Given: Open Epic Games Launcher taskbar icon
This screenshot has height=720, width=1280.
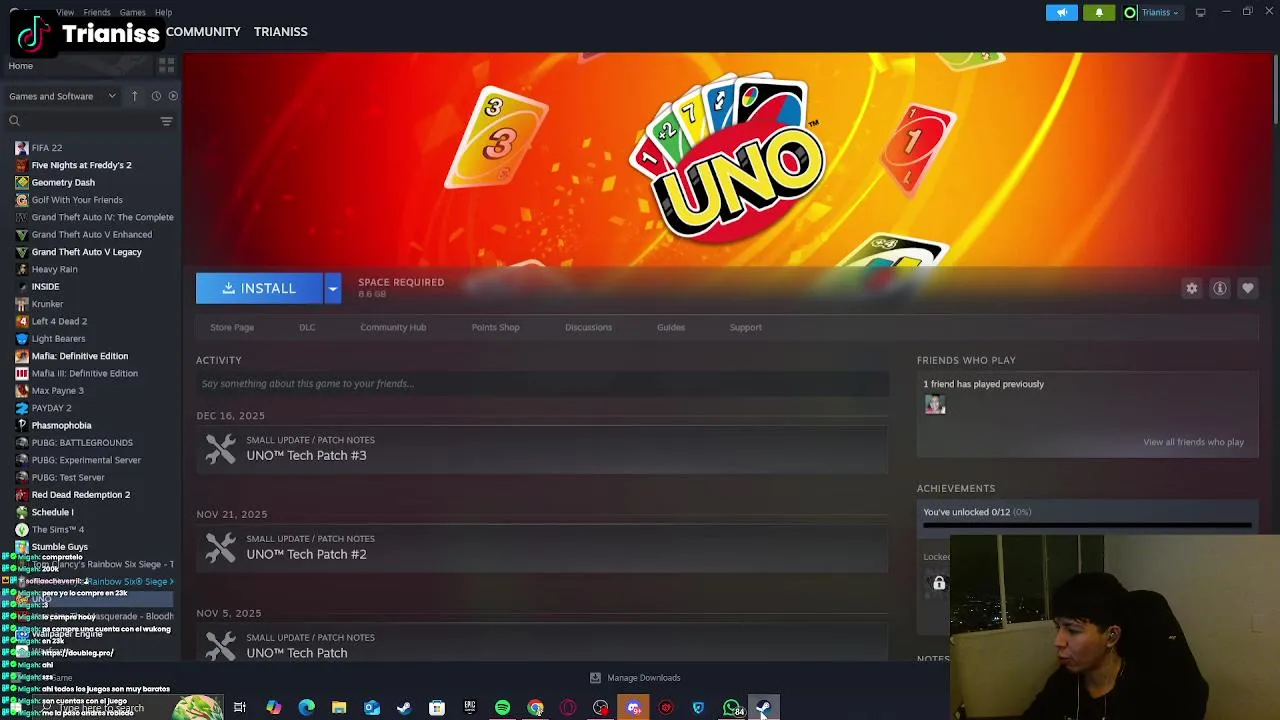Looking at the screenshot, I should (x=470, y=708).
